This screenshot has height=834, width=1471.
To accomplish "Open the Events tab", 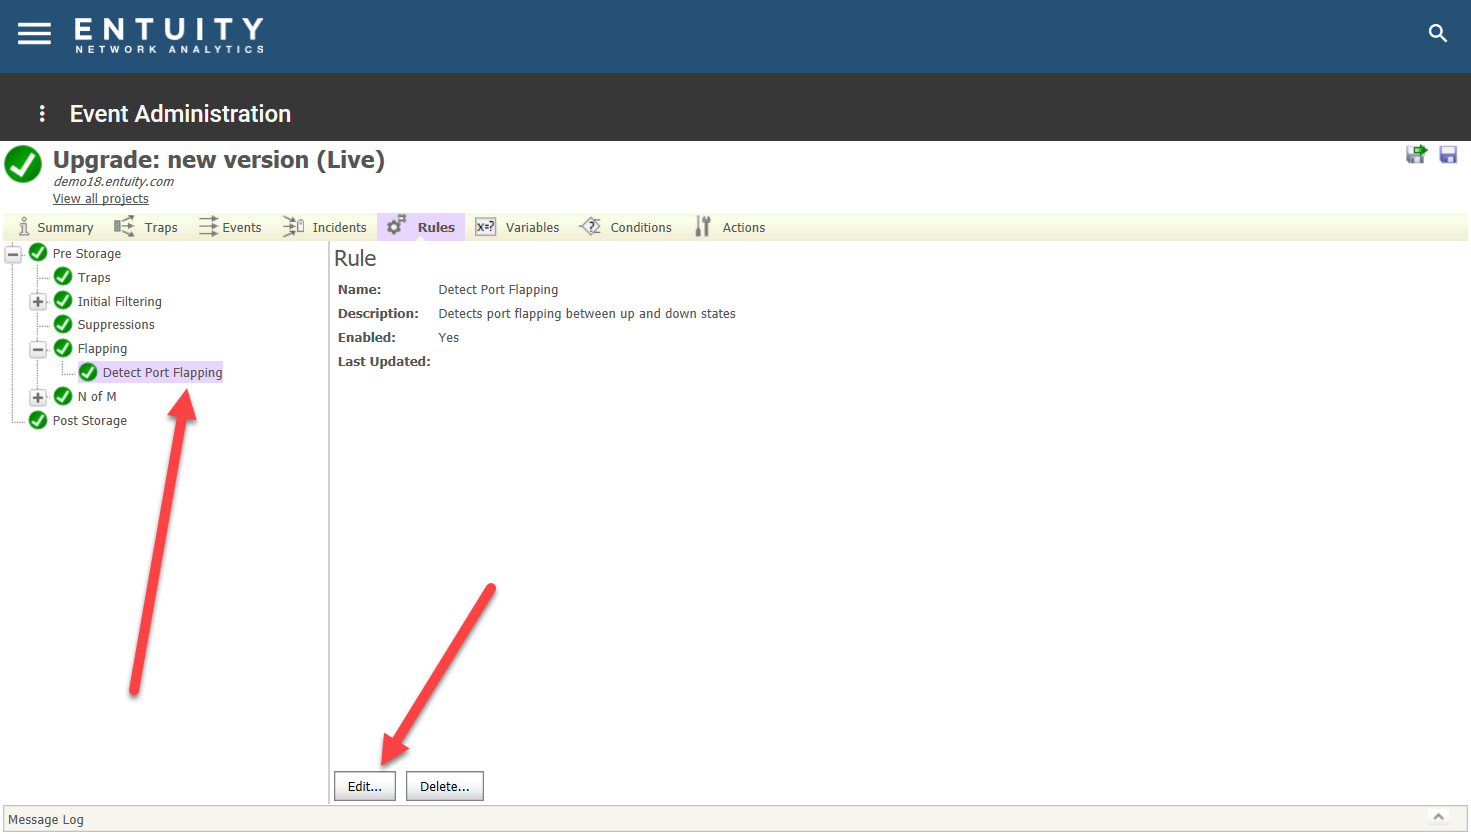I will pos(230,227).
